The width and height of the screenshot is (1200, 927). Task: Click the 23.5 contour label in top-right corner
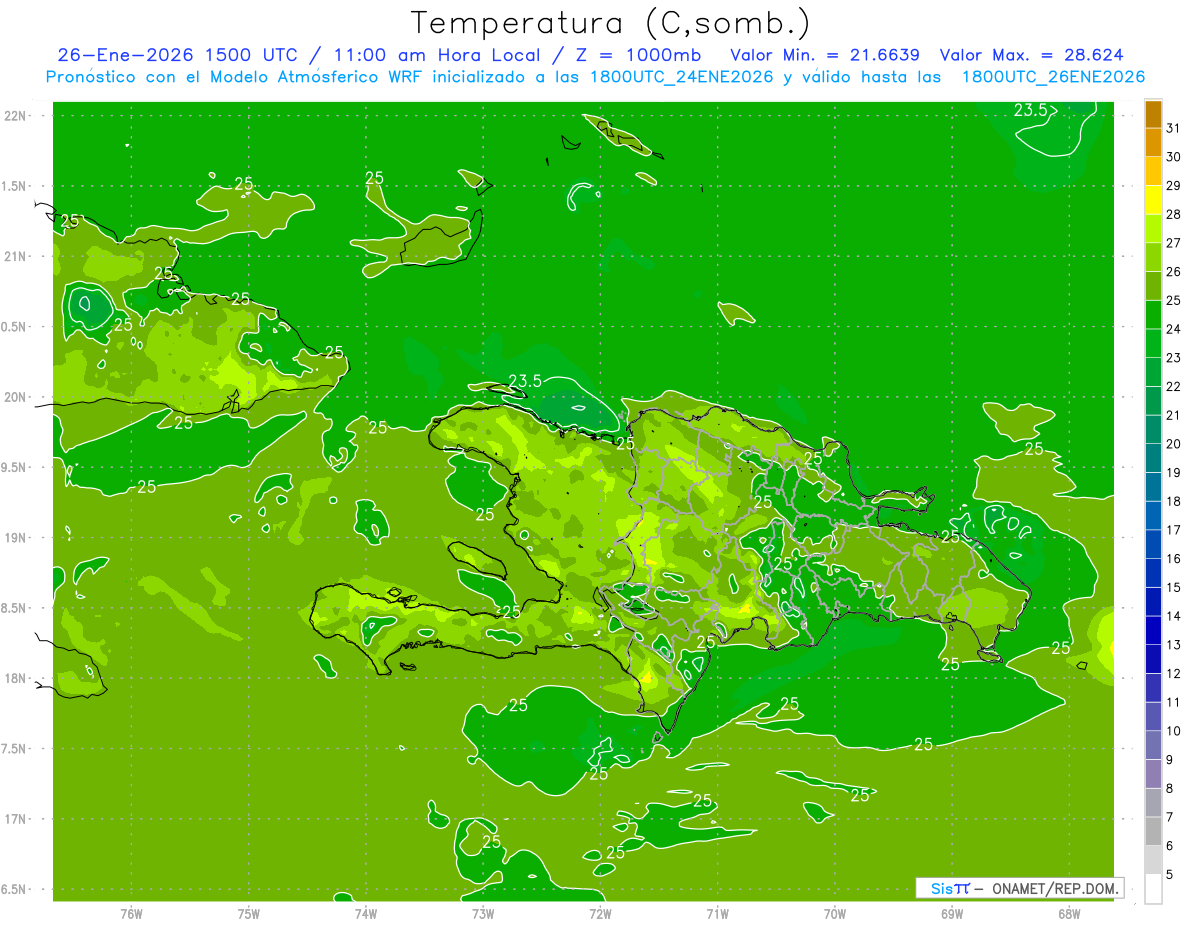[1031, 111]
